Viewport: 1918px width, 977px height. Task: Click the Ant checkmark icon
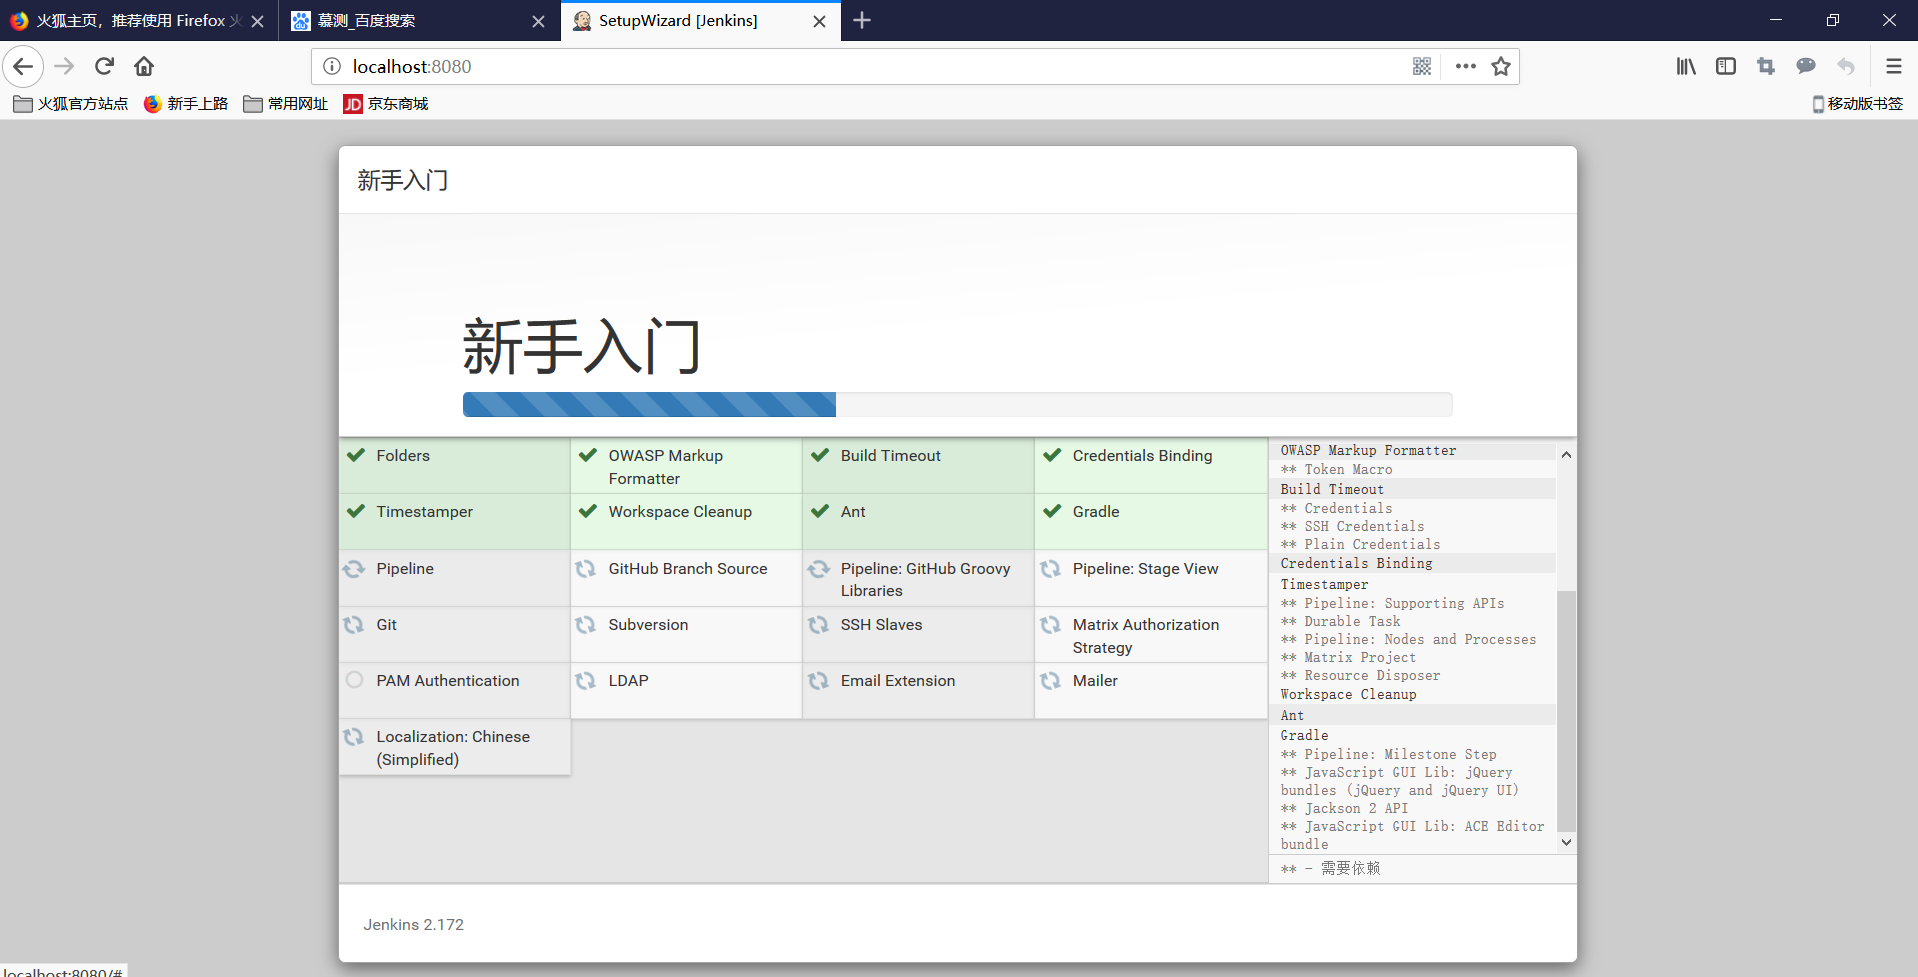820,512
